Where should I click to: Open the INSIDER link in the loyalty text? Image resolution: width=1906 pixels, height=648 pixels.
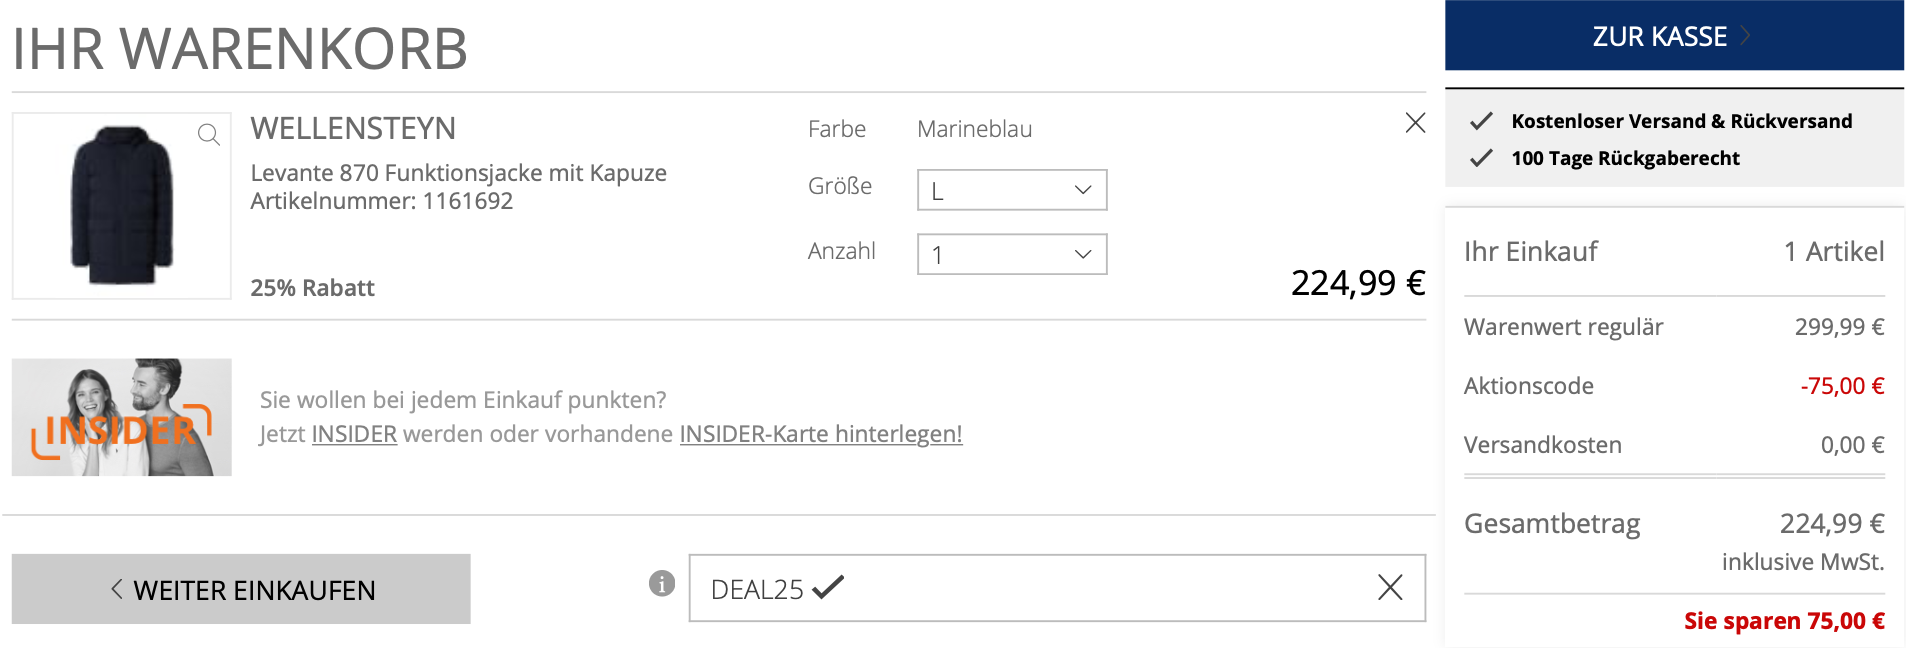[354, 434]
